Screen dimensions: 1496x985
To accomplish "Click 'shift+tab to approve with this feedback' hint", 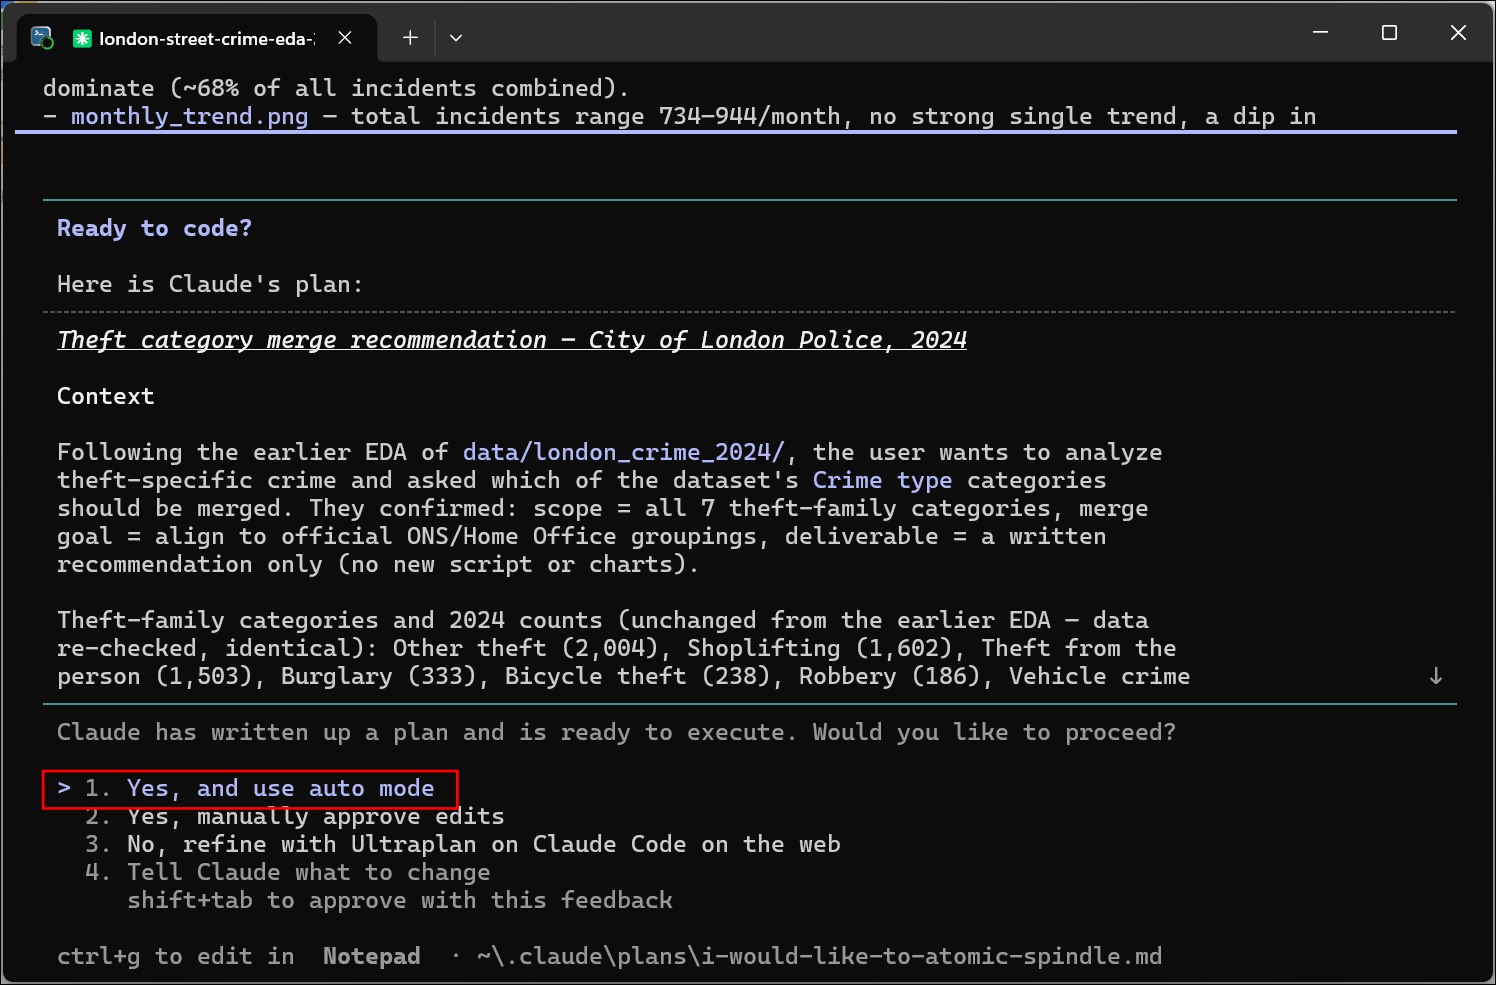I will (400, 901).
